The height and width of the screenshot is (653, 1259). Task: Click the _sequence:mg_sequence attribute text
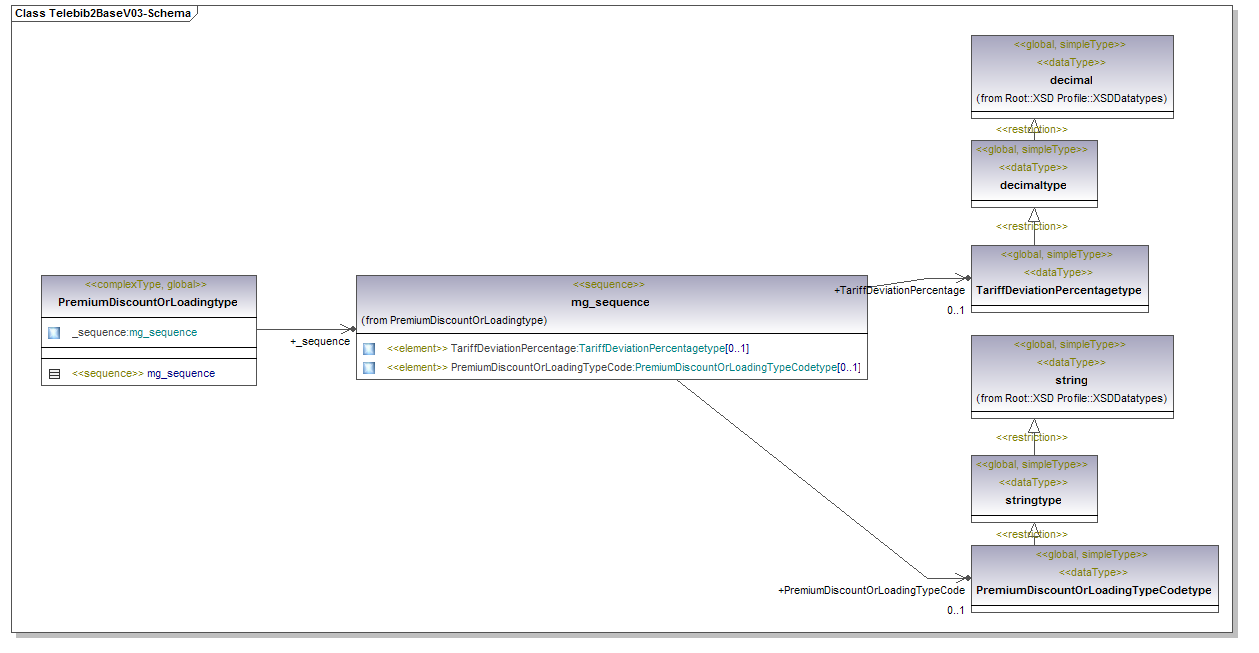point(134,332)
